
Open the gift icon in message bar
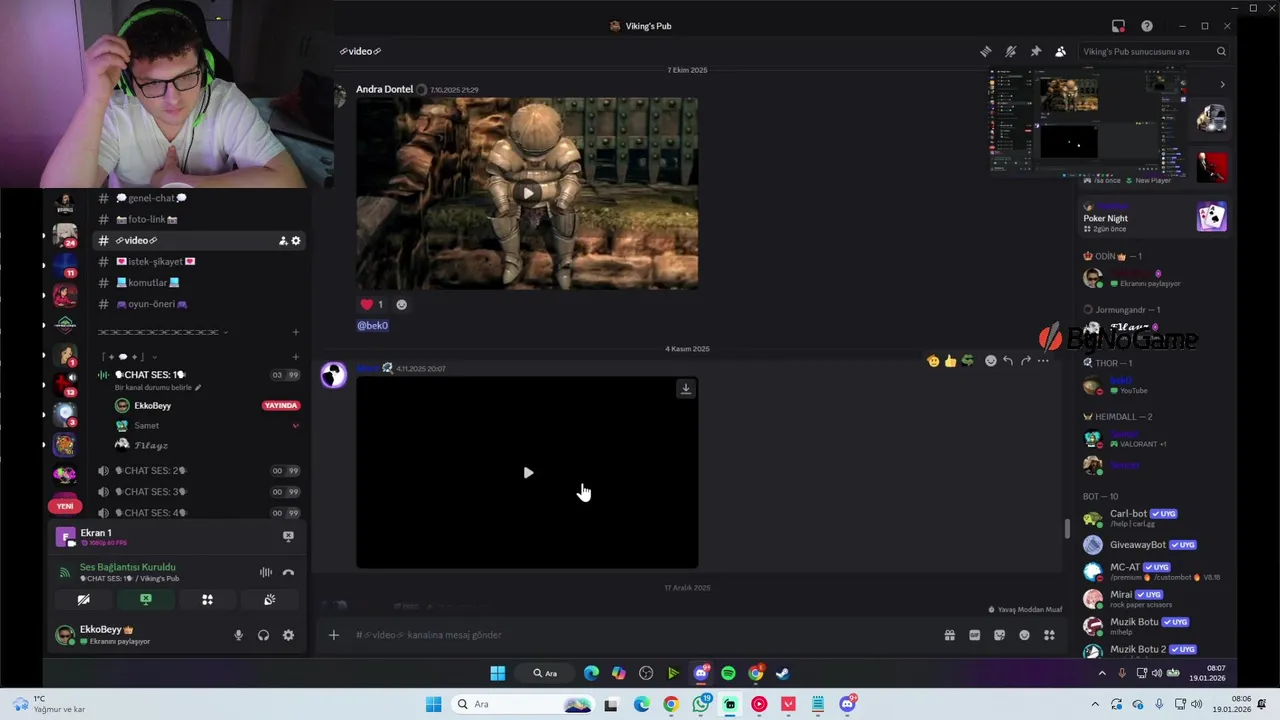(x=950, y=635)
